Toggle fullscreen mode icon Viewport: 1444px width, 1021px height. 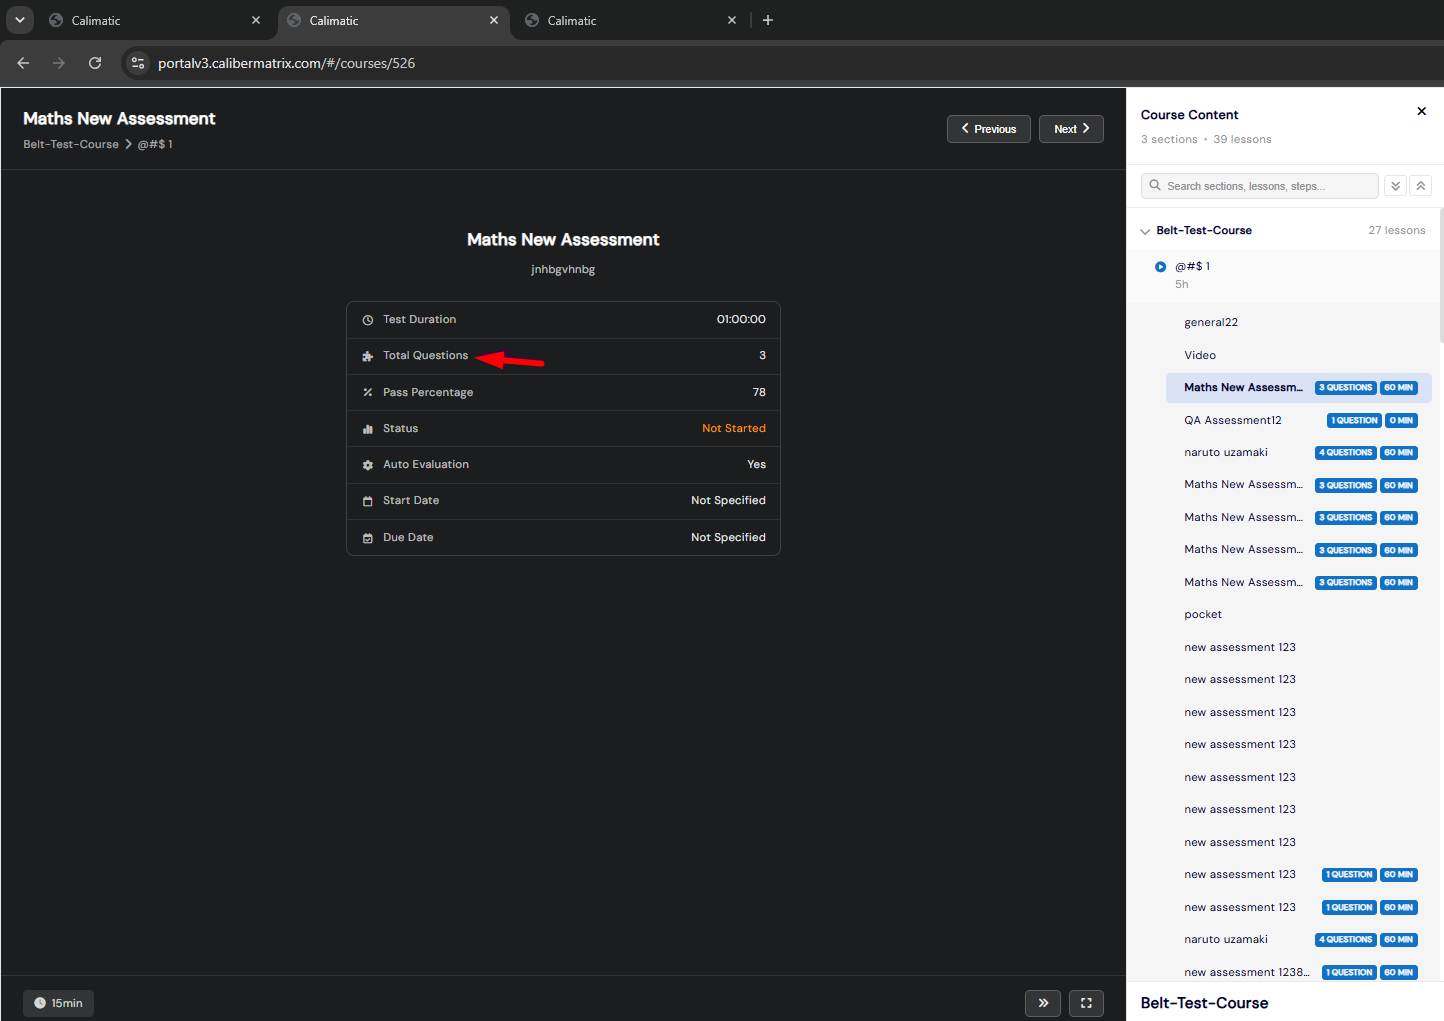click(x=1086, y=1003)
